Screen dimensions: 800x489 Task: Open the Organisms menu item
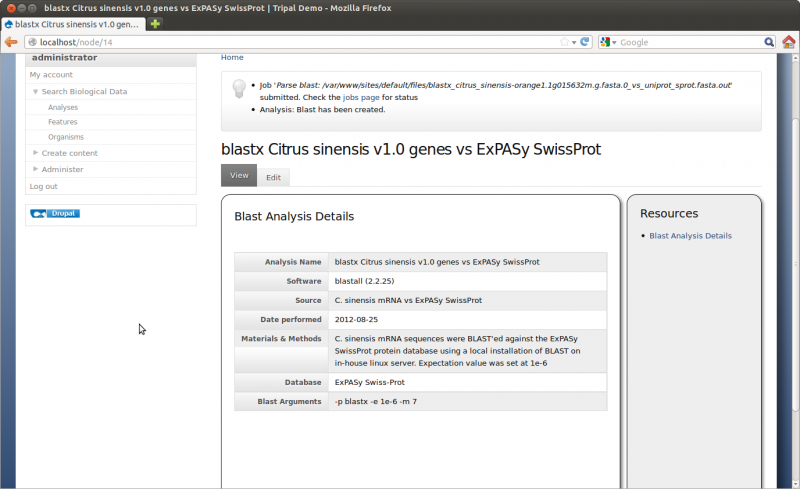click(66, 137)
